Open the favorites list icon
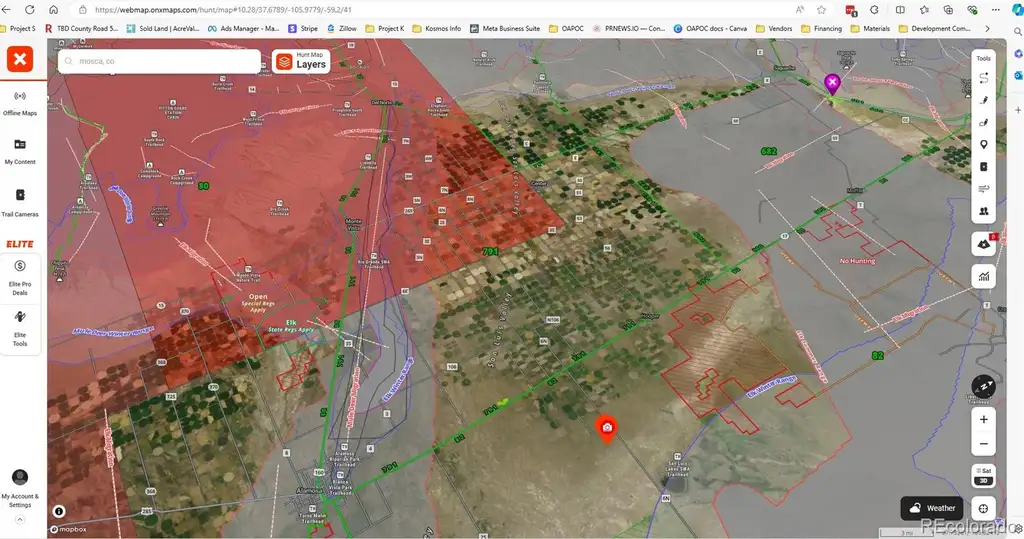Viewport: 1024px width, 539px height. pyautogui.click(x=924, y=10)
